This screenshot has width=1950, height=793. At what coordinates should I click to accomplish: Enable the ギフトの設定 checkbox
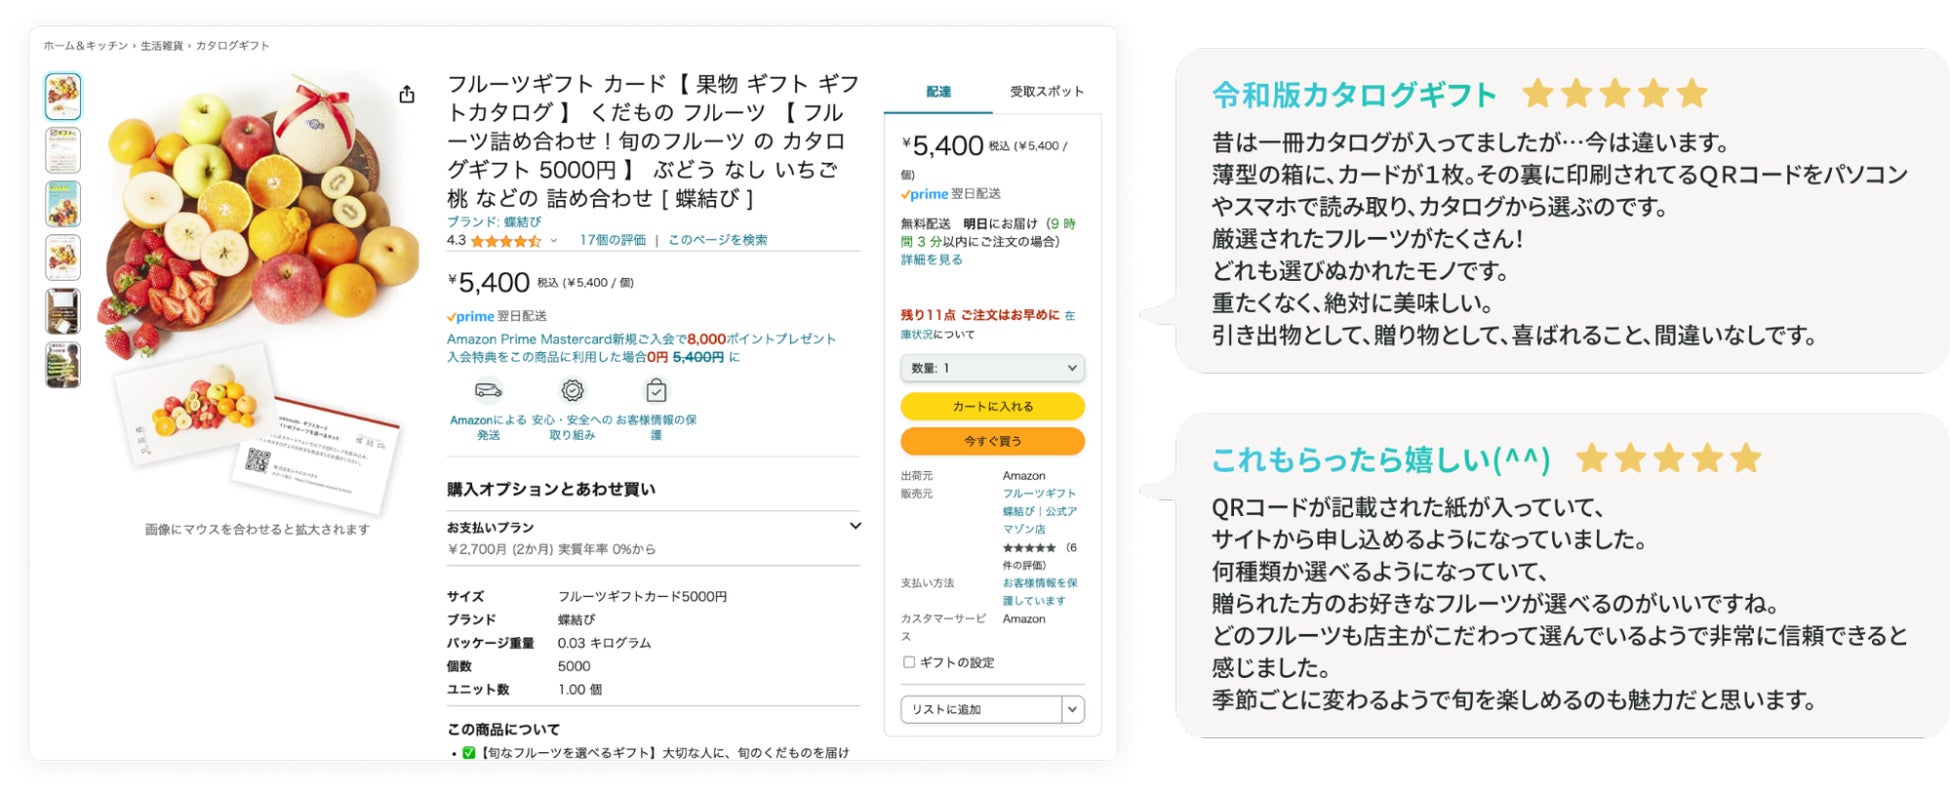pos(909,662)
